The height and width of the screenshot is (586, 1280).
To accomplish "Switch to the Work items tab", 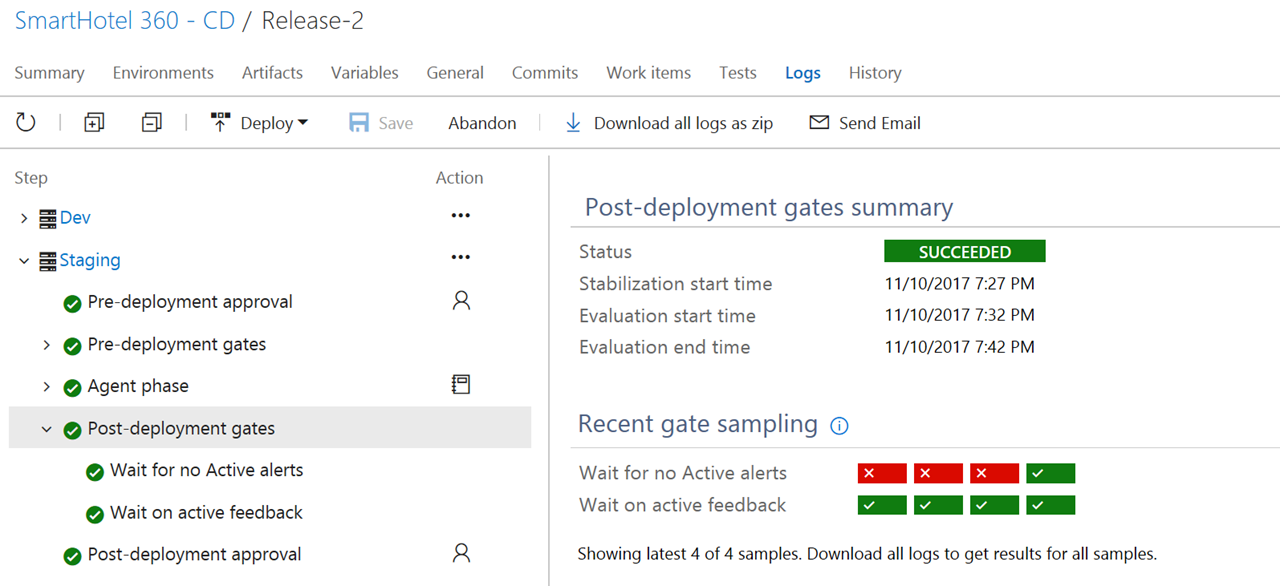I will tap(648, 73).
